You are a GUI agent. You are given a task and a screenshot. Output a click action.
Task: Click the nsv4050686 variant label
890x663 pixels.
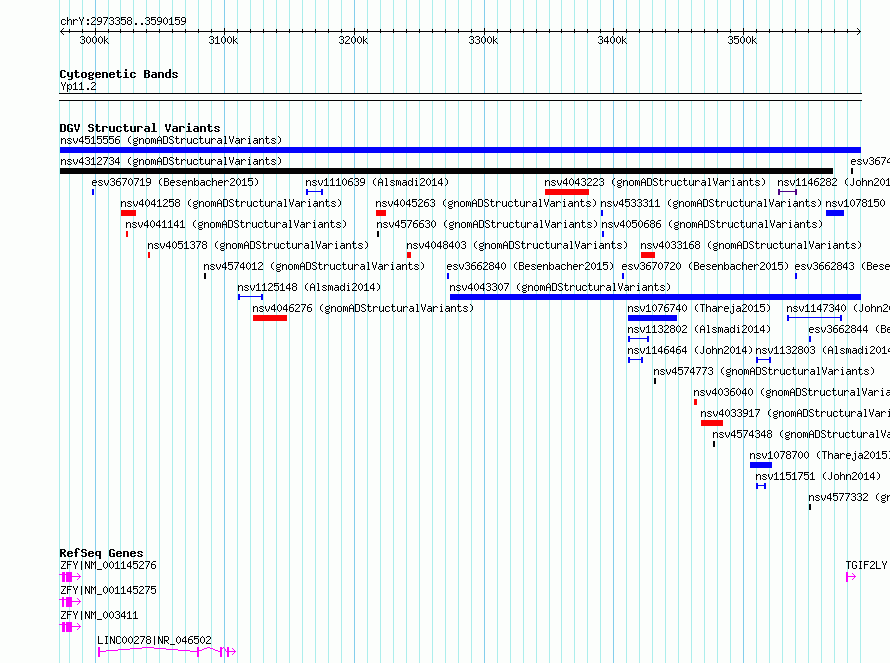(x=712, y=224)
